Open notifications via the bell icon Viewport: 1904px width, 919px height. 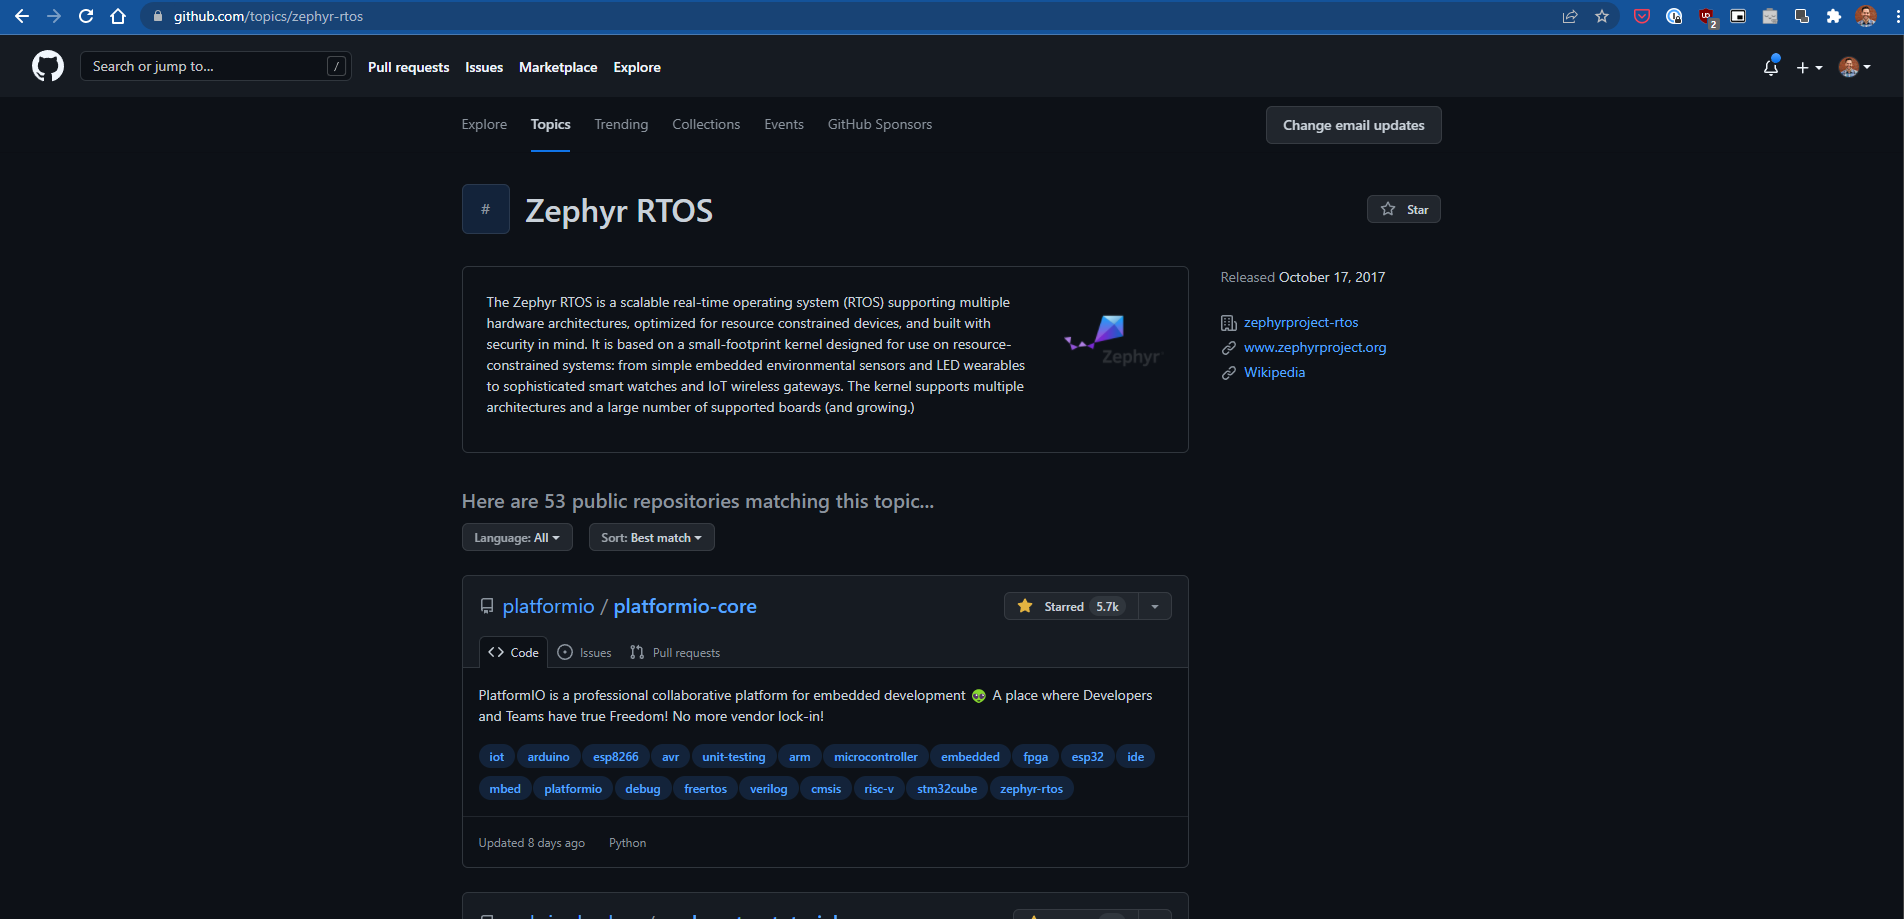coord(1770,67)
